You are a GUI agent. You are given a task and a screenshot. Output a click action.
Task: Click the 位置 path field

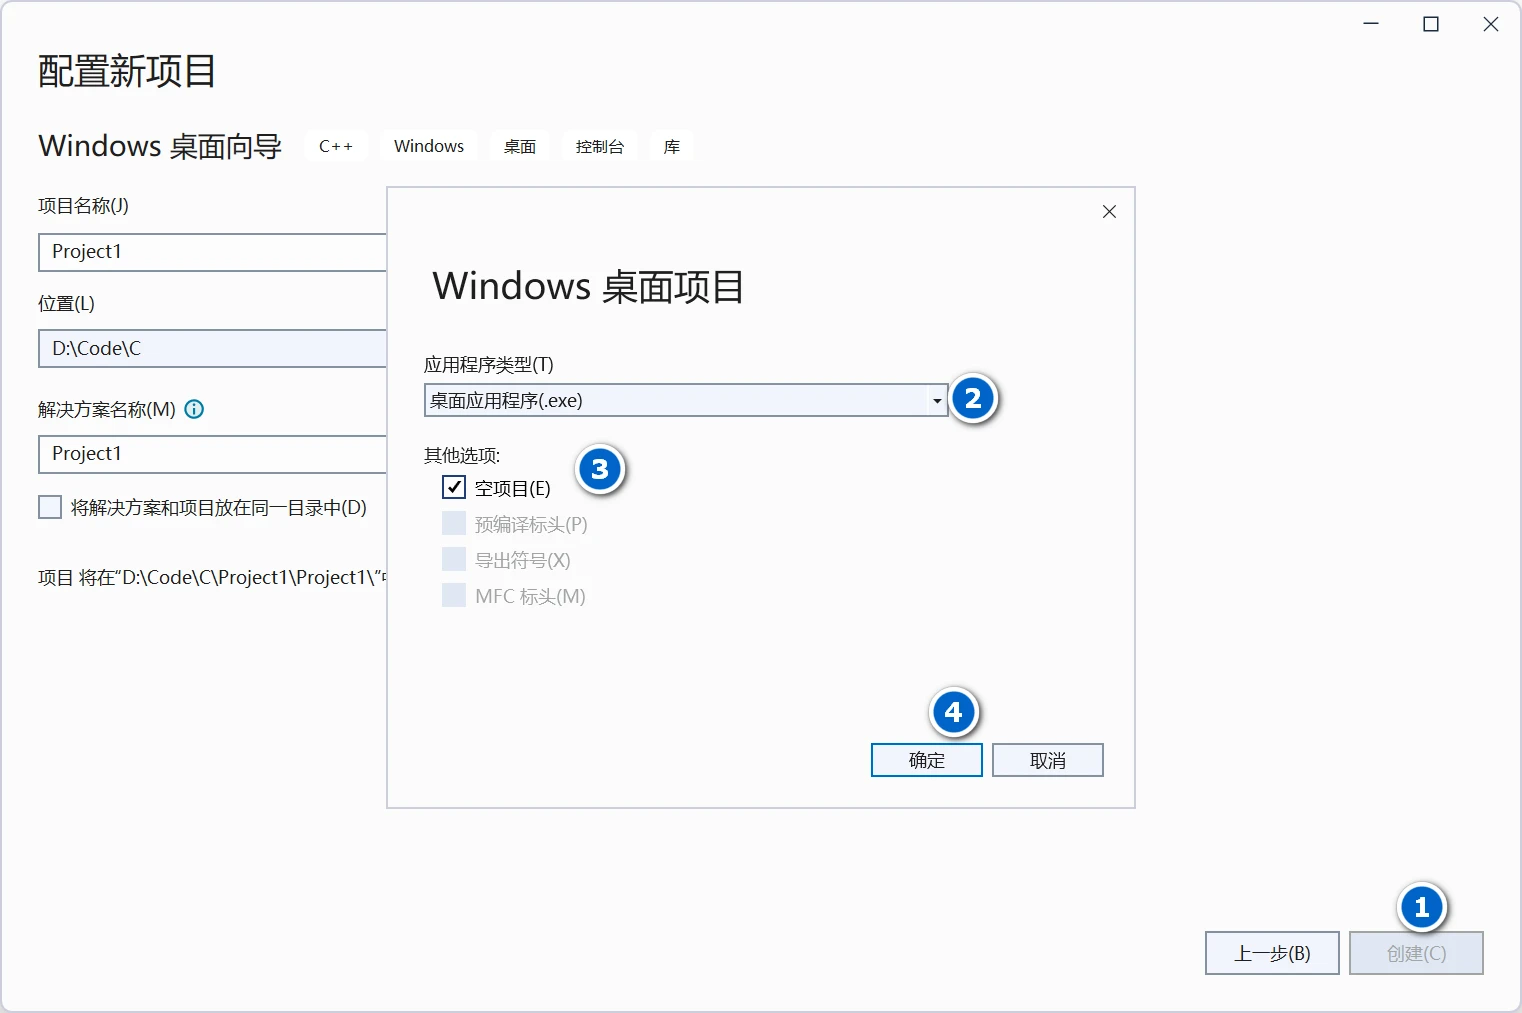pos(212,348)
